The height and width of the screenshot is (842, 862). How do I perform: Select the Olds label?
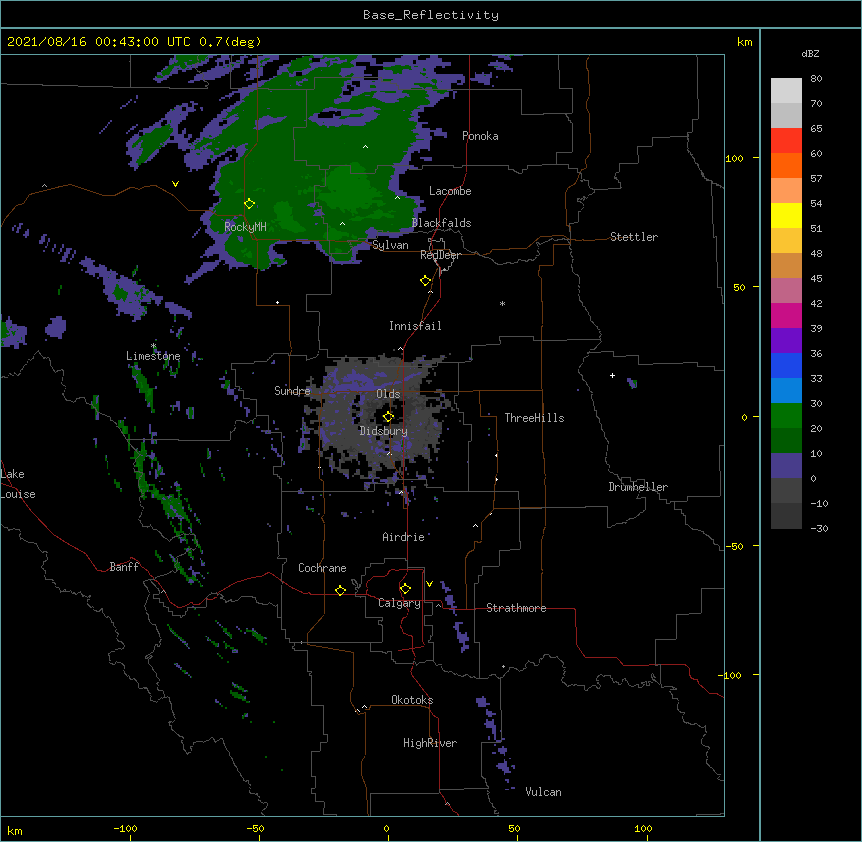(388, 394)
